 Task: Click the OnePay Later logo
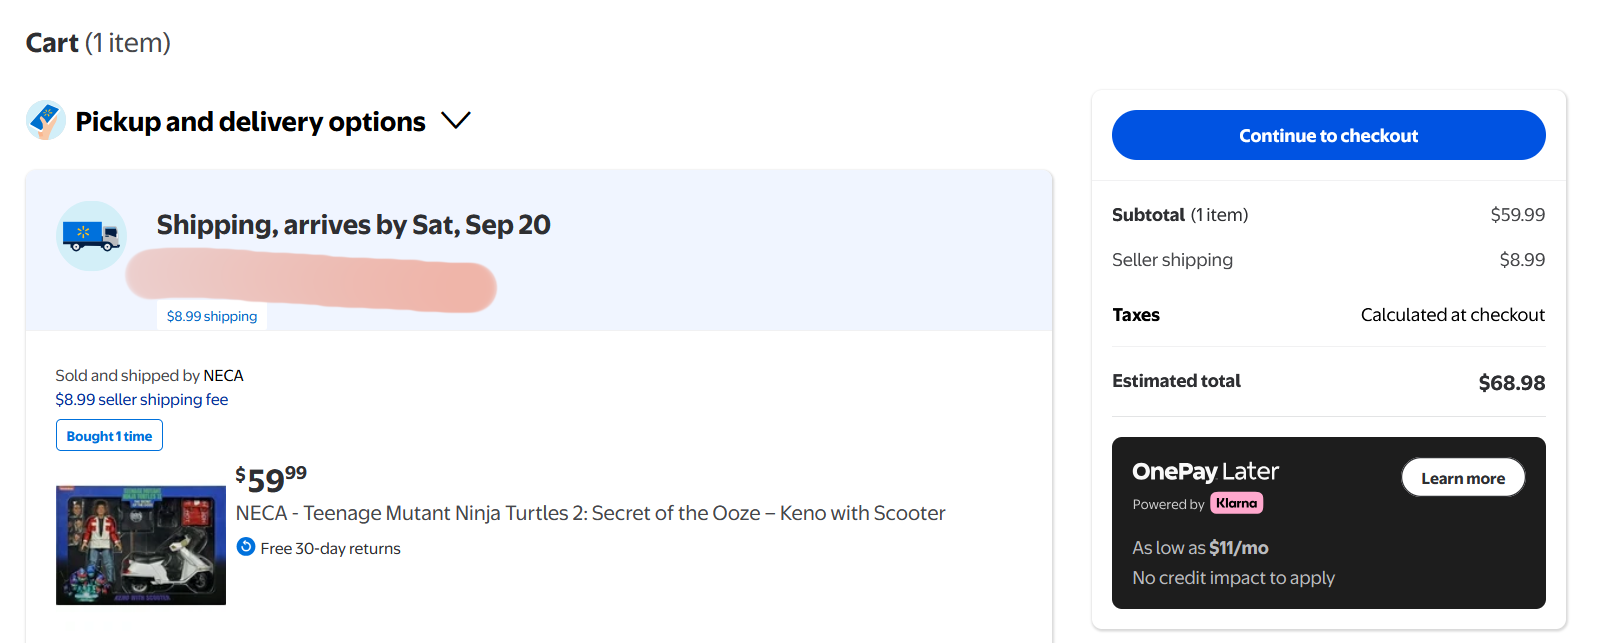tap(1205, 471)
